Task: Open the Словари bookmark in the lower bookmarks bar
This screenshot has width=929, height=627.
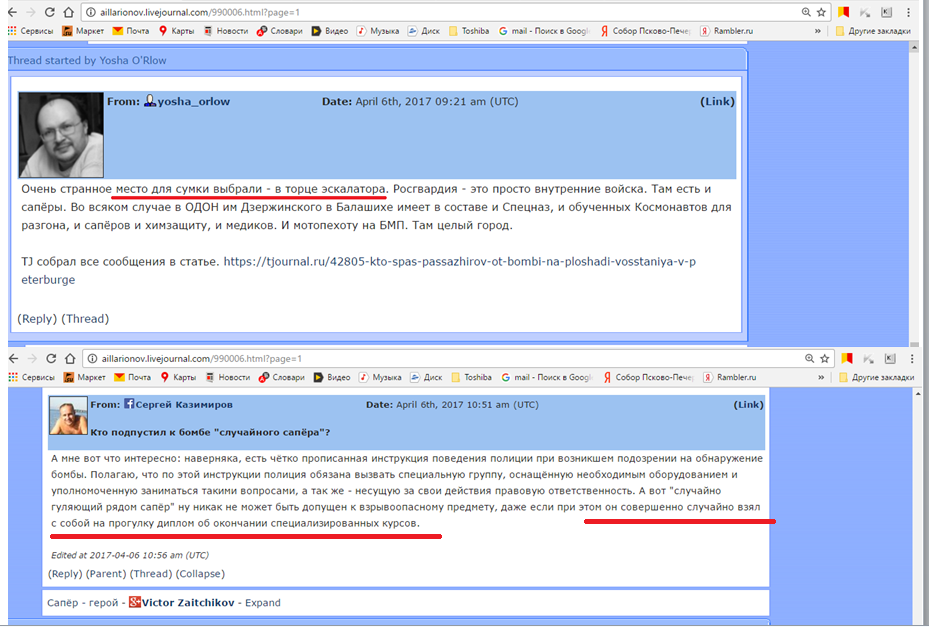Action: click(x=282, y=378)
